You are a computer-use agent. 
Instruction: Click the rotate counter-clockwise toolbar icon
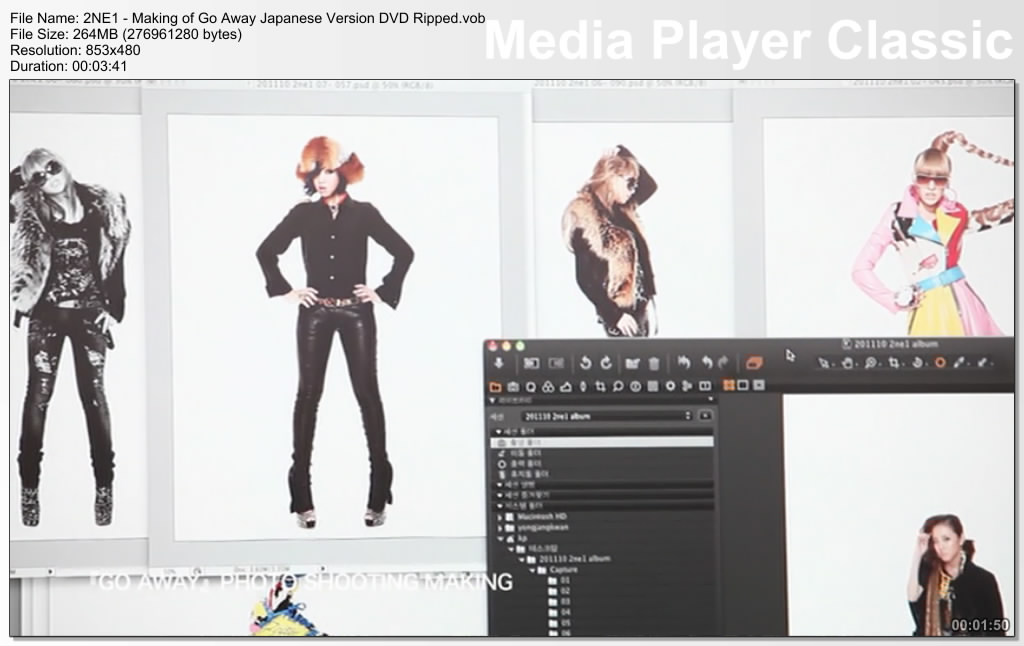[x=585, y=363]
